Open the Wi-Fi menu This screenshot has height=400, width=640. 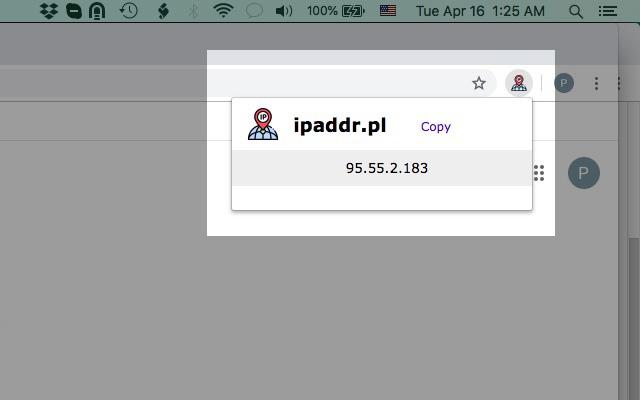[x=223, y=11]
